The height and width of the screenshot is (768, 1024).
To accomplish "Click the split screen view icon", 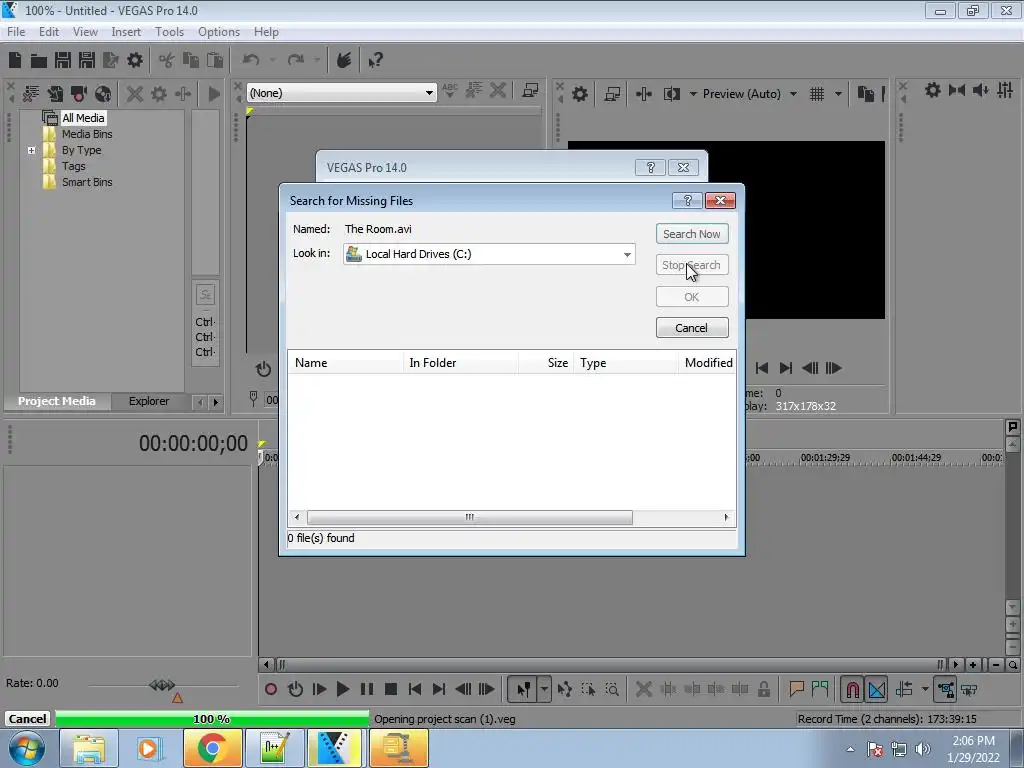I will point(671,94).
